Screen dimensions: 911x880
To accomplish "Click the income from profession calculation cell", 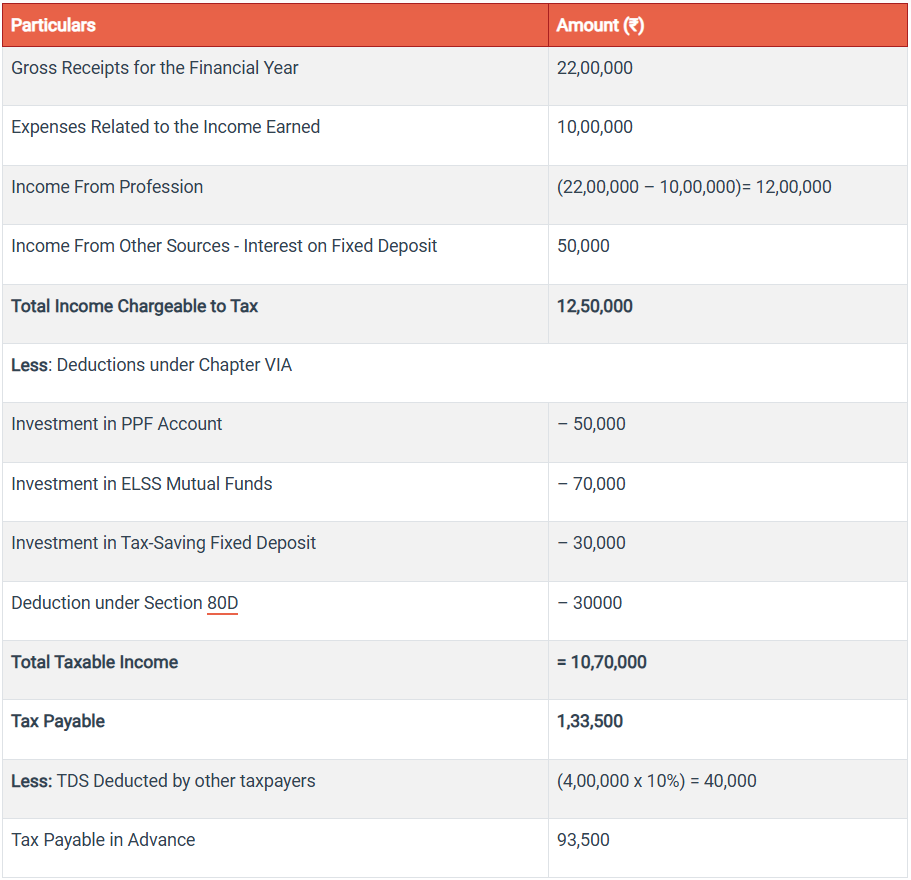I will pos(694,187).
